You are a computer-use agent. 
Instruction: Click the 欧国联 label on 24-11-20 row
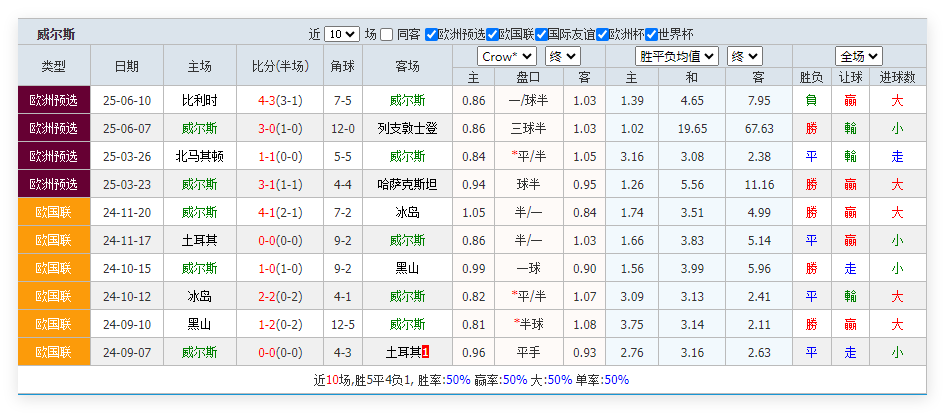click(x=54, y=212)
